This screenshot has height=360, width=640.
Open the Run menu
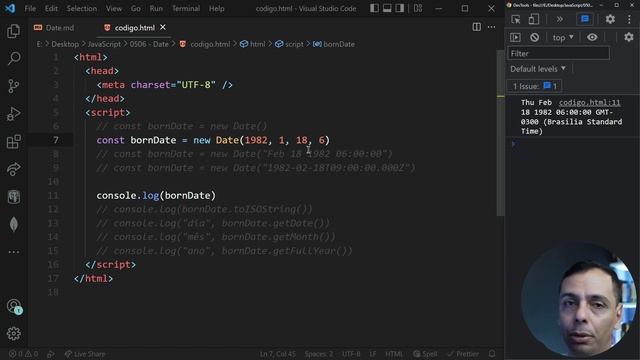[x=156, y=8]
